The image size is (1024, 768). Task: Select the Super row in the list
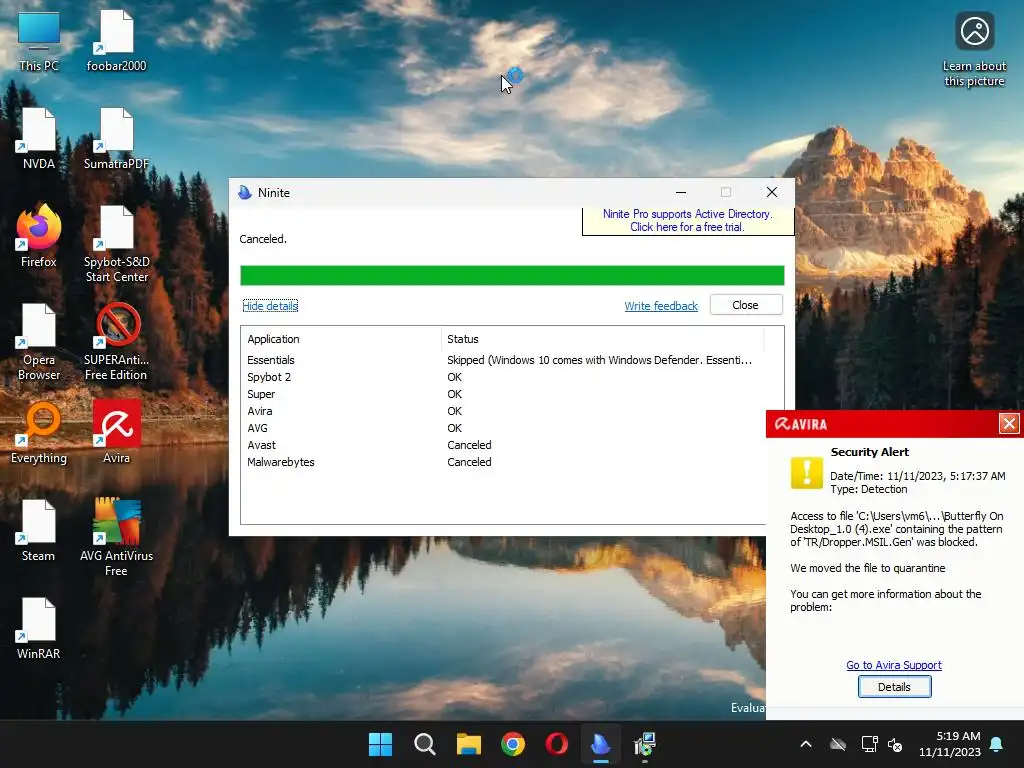tap(503, 394)
